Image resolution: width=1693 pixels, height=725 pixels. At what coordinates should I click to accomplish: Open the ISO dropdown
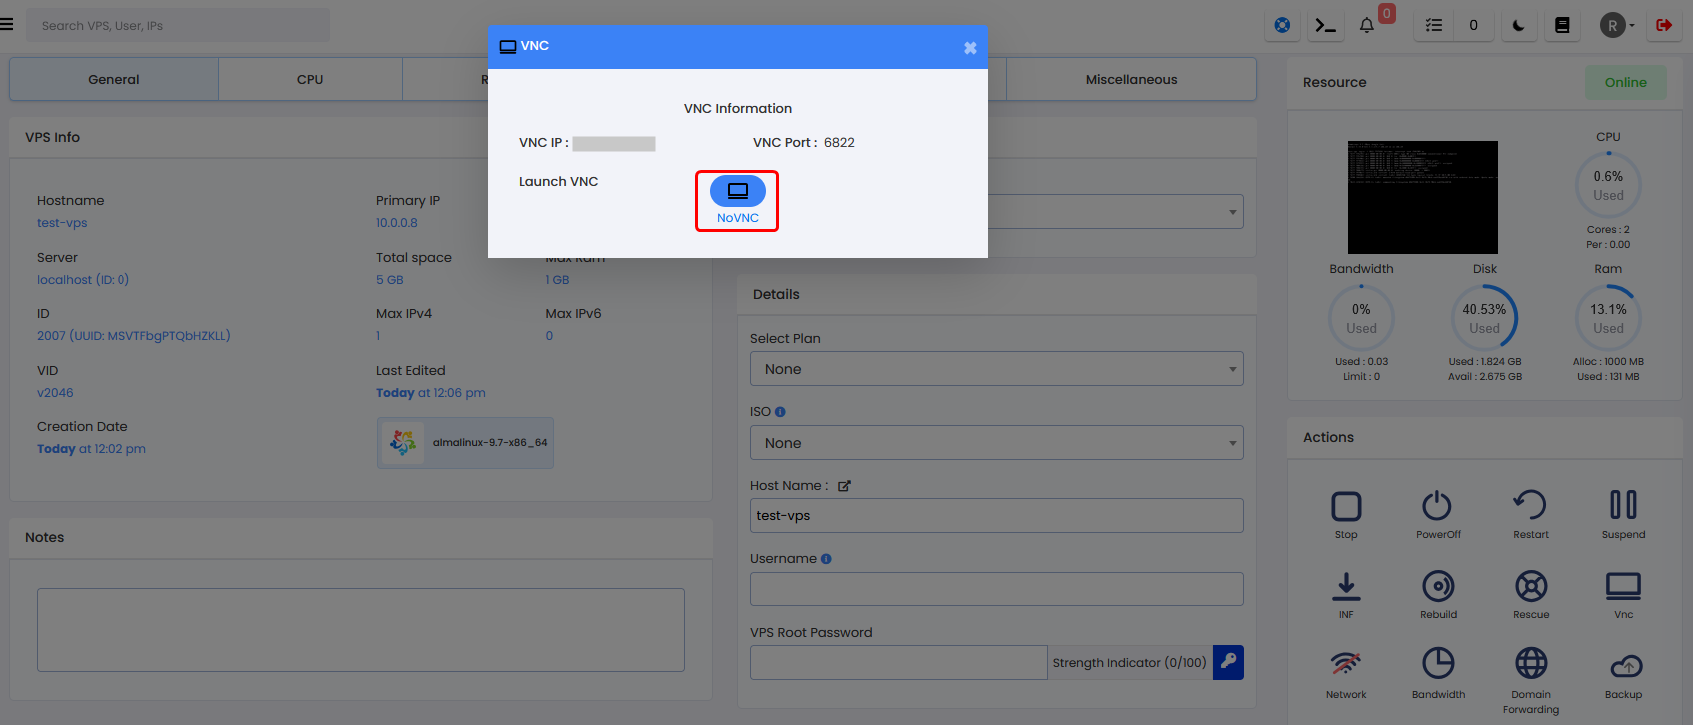[996, 443]
